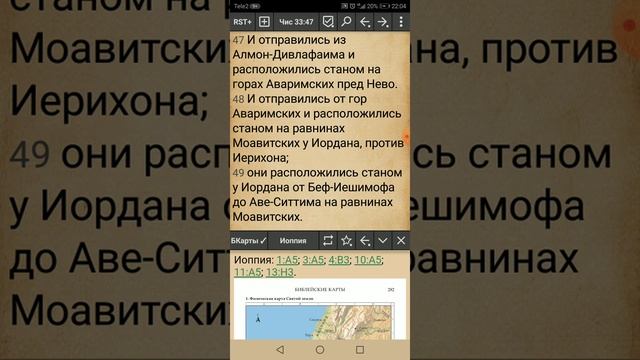Open map link 4:B3

point(339,260)
